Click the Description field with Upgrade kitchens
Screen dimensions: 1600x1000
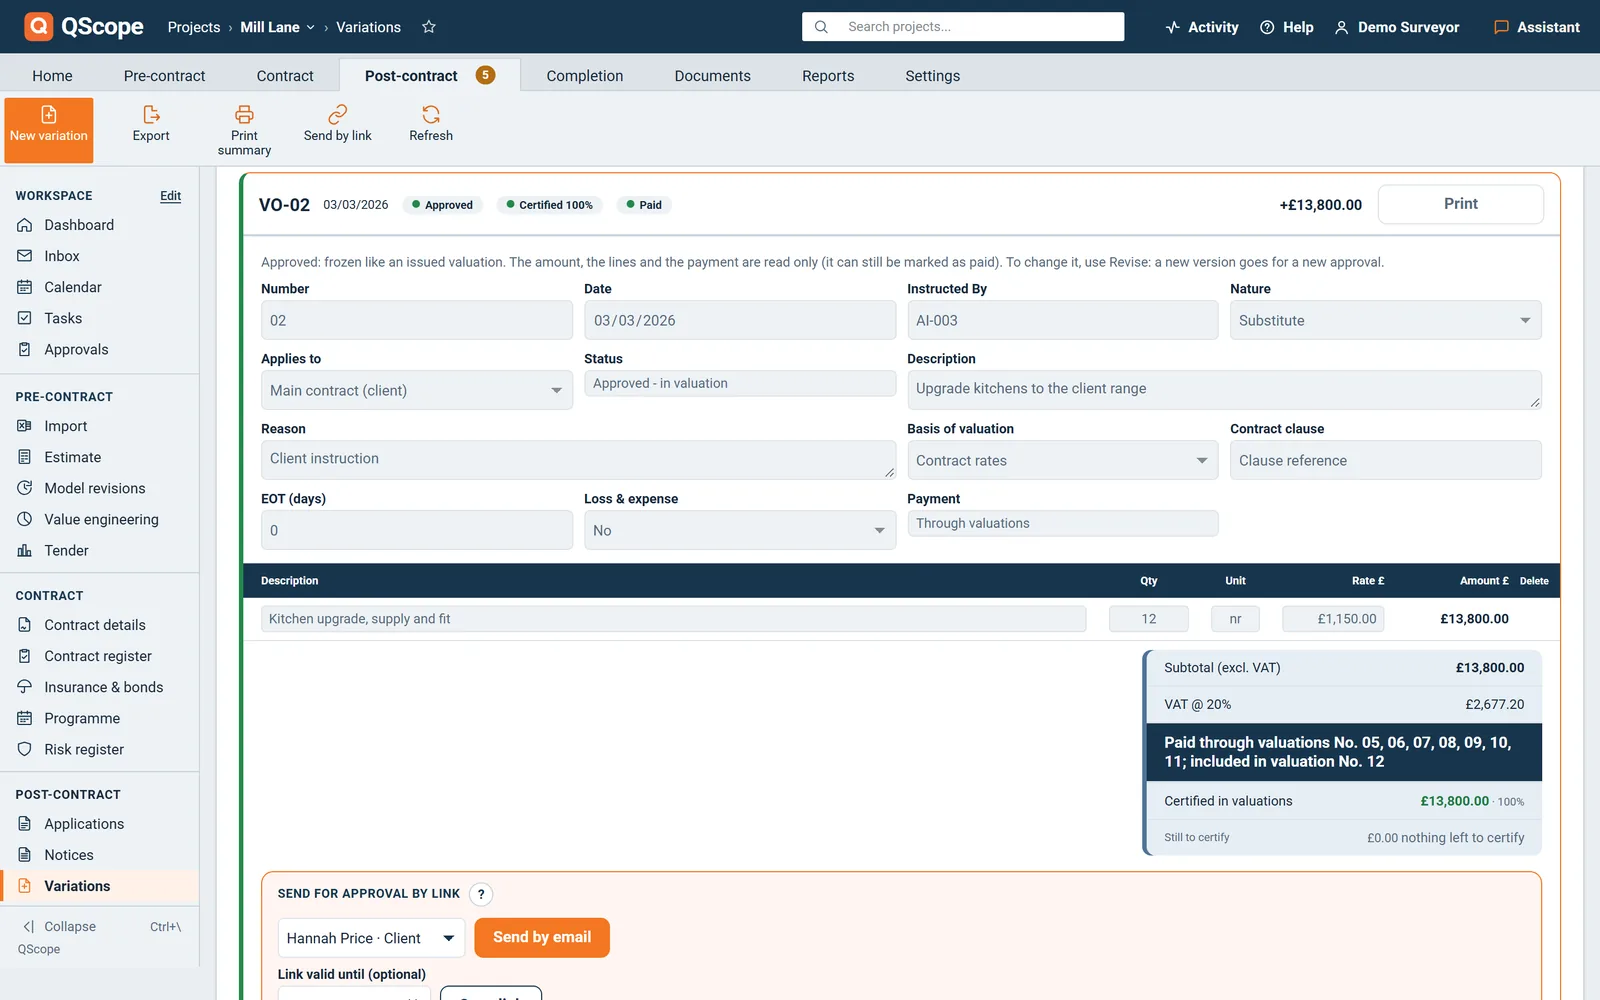click(1224, 390)
